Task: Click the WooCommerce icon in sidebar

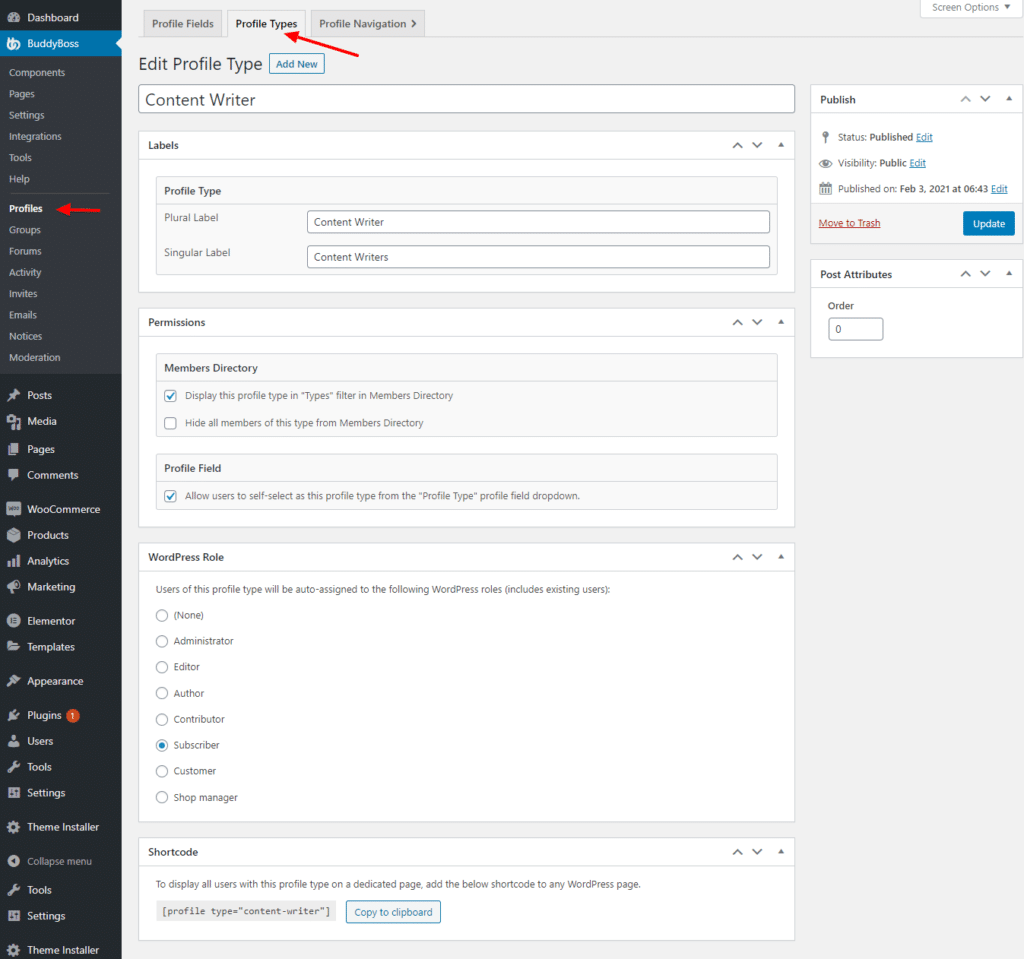Action: pyautogui.click(x=13, y=509)
